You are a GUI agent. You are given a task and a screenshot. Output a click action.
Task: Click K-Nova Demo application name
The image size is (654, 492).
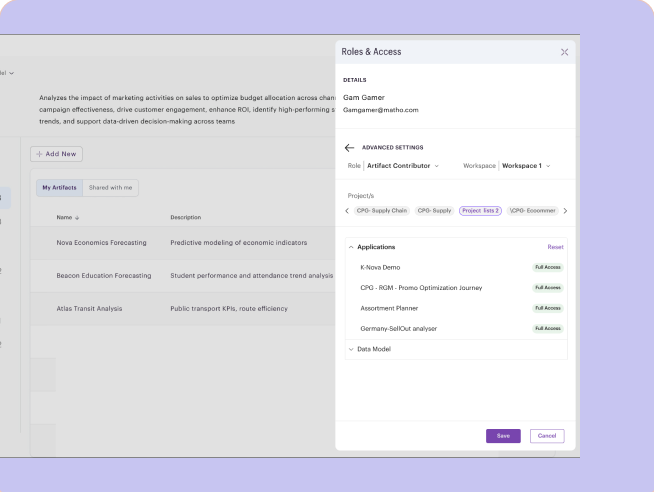[380, 267]
